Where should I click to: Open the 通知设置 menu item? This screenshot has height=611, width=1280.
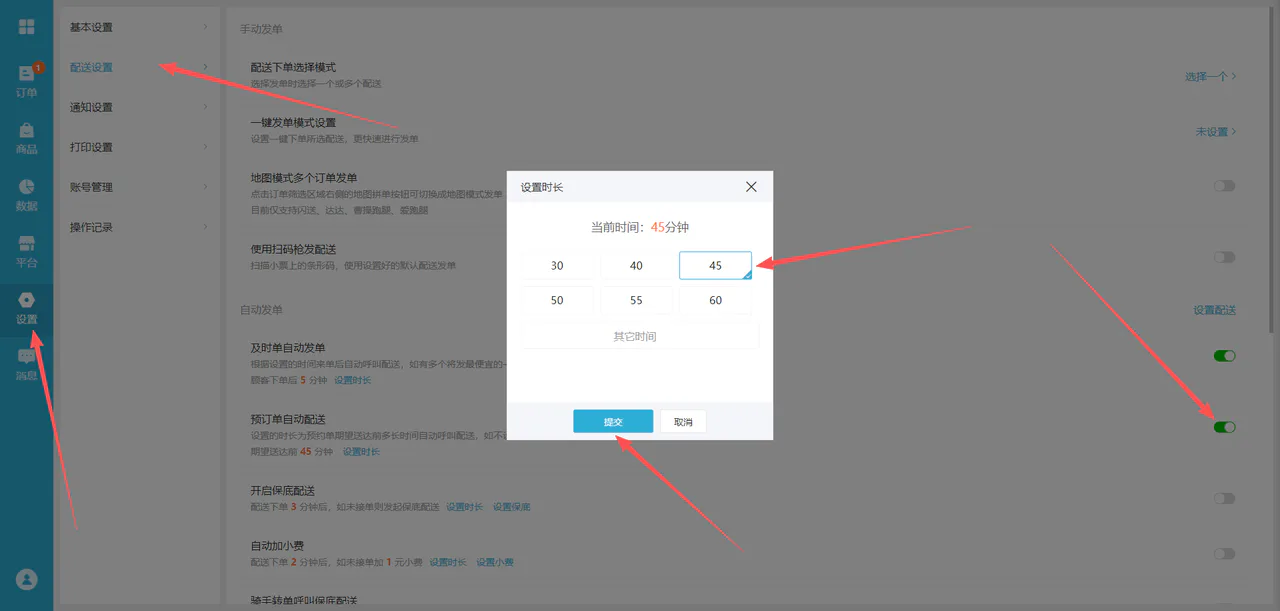point(140,107)
